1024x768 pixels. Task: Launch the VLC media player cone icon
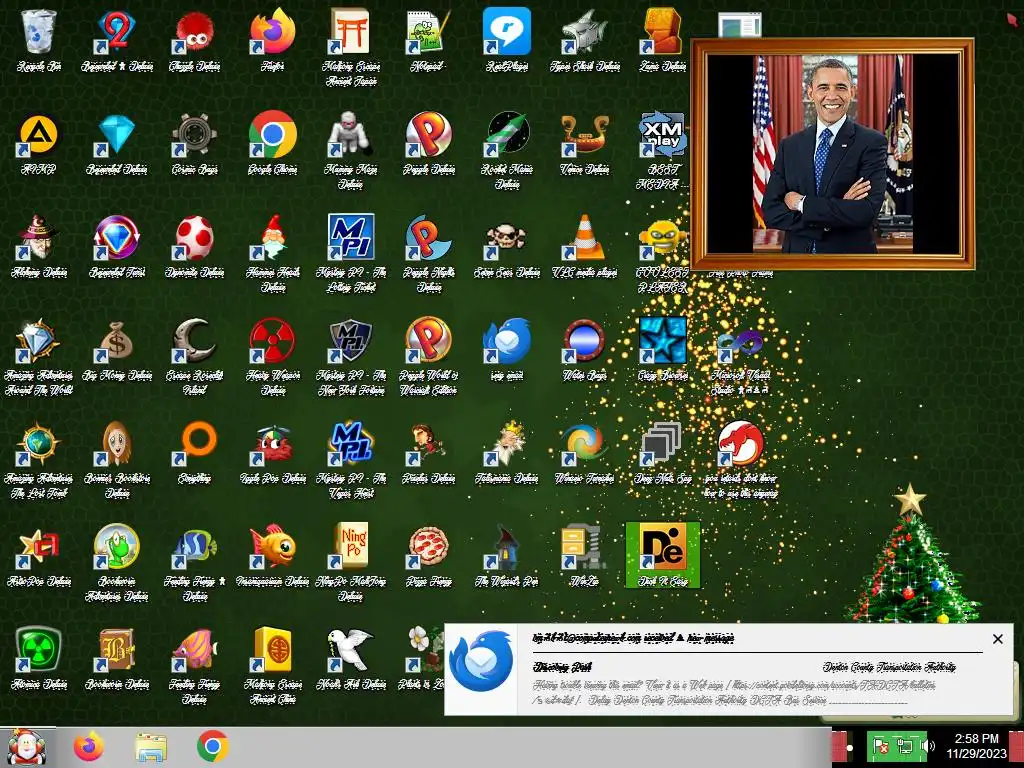coord(584,238)
